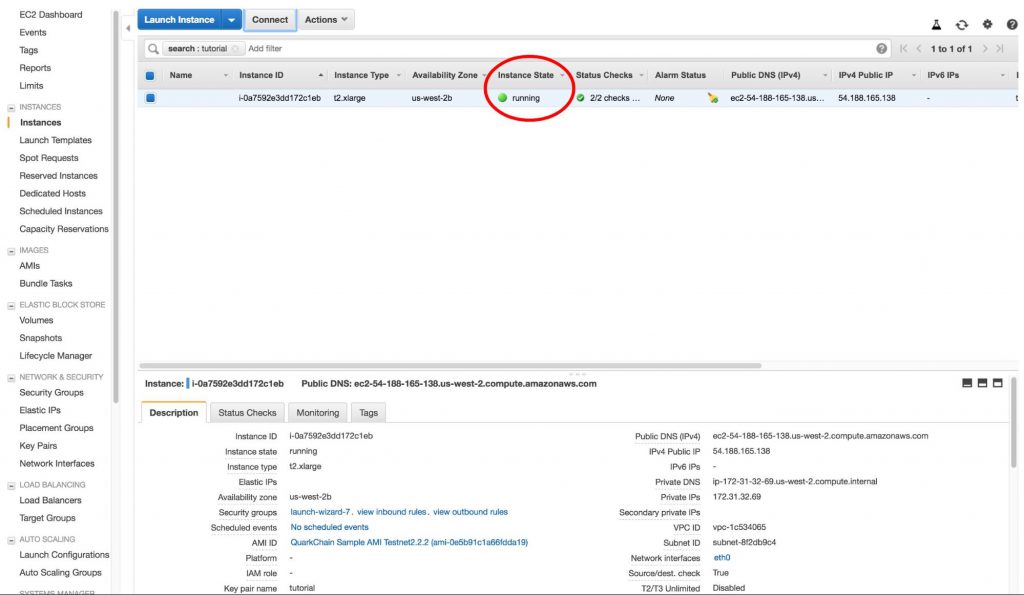Toggle checkbox for instance i-0a7592e3dd172c1eb
Viewport: 1024px width, 595px height.
coord(150,98)
